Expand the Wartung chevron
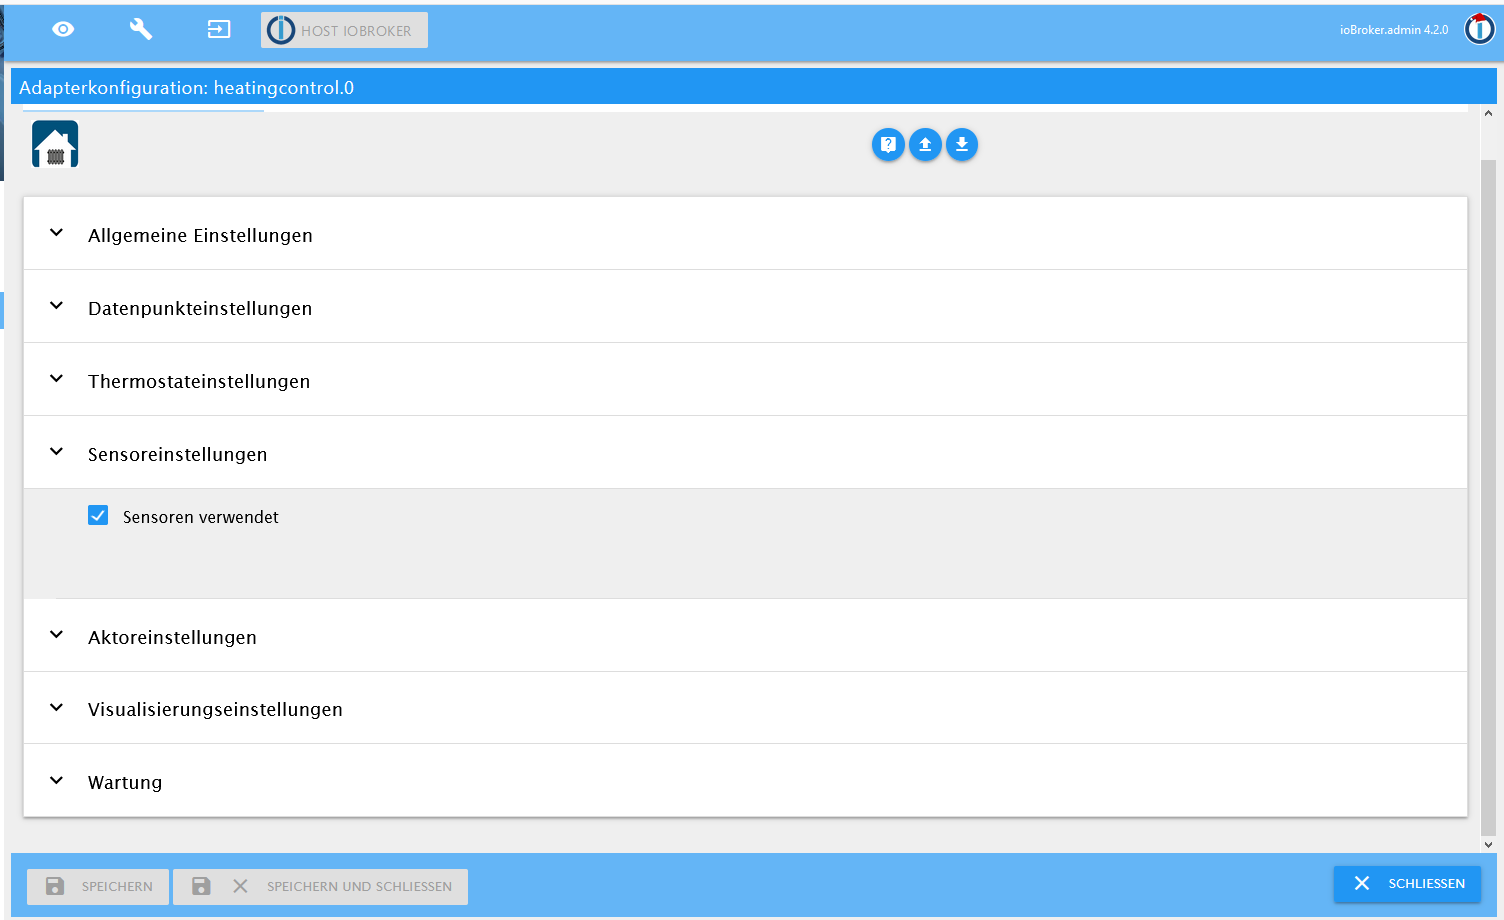Screen dimensions: 1504x920 pyautogui.click(x=57, y=781)
